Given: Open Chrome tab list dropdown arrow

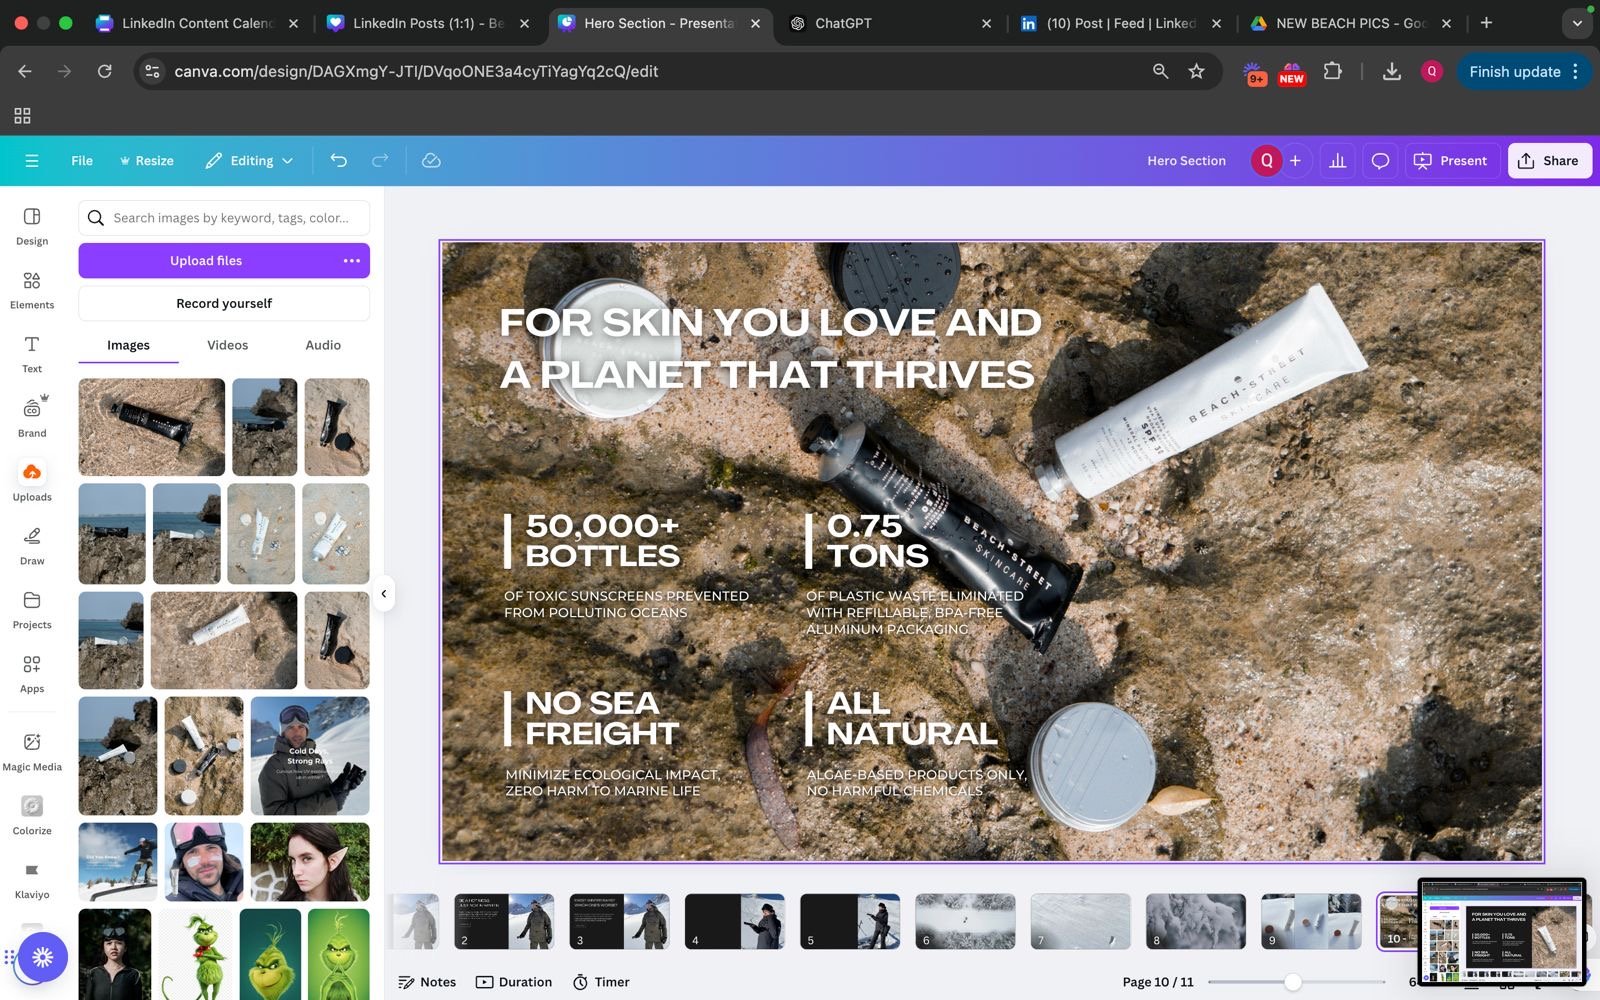Looking at the screenshot, I should coord(1577,23).
